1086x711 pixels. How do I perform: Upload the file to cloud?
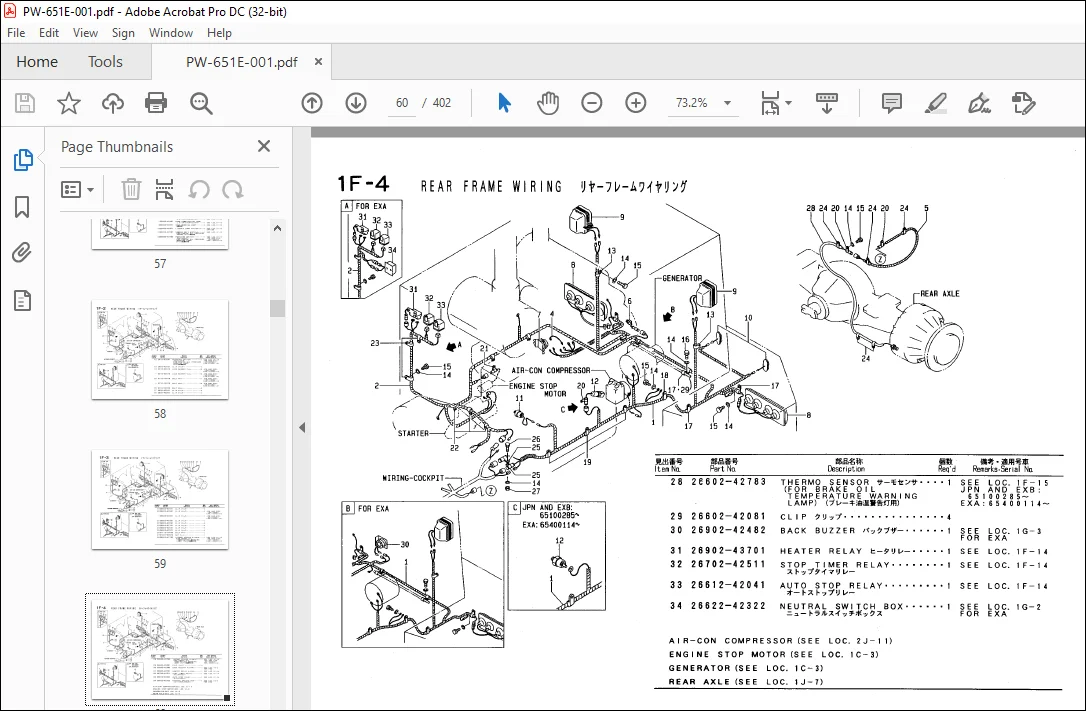pyautogui.click(x=112, y=103)
